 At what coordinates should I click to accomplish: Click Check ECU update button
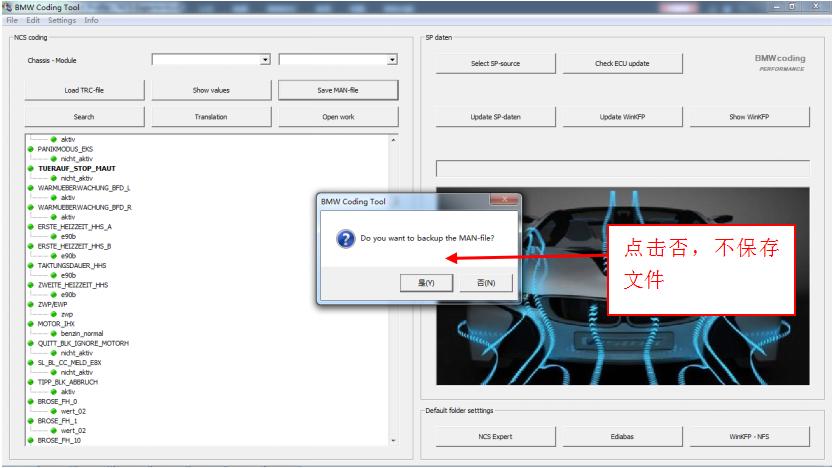[x=622, y=63]
